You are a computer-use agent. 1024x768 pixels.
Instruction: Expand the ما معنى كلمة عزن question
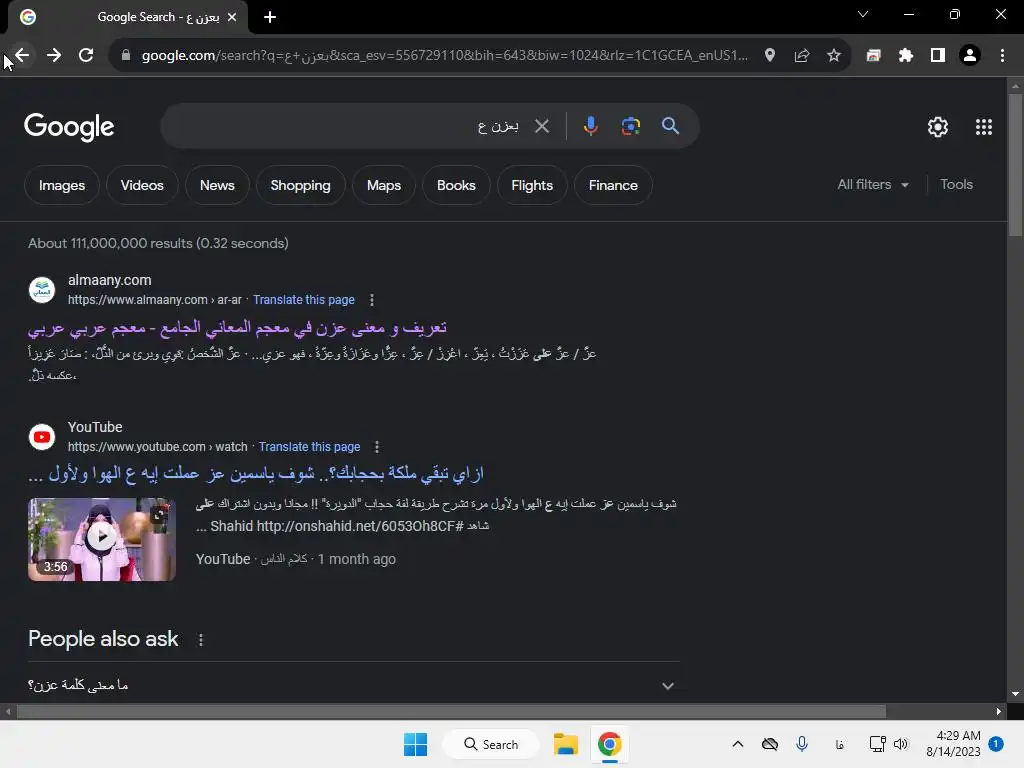[353, 685]
